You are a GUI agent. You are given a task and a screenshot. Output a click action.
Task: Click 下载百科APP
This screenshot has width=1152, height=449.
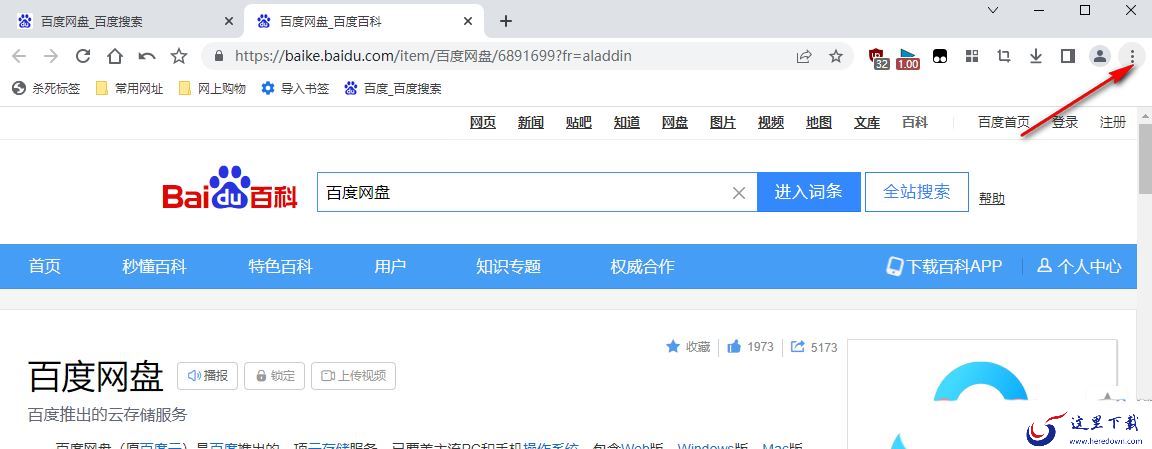tap(944, 267)
